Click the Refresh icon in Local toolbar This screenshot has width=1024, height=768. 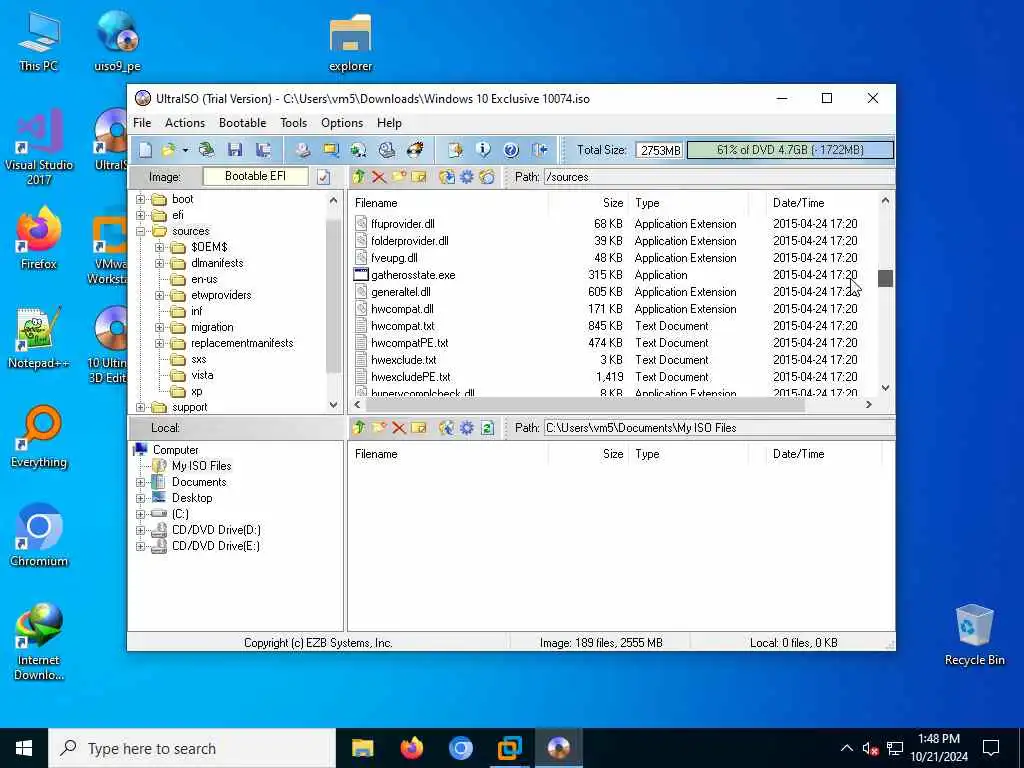[x=487, y=428]
